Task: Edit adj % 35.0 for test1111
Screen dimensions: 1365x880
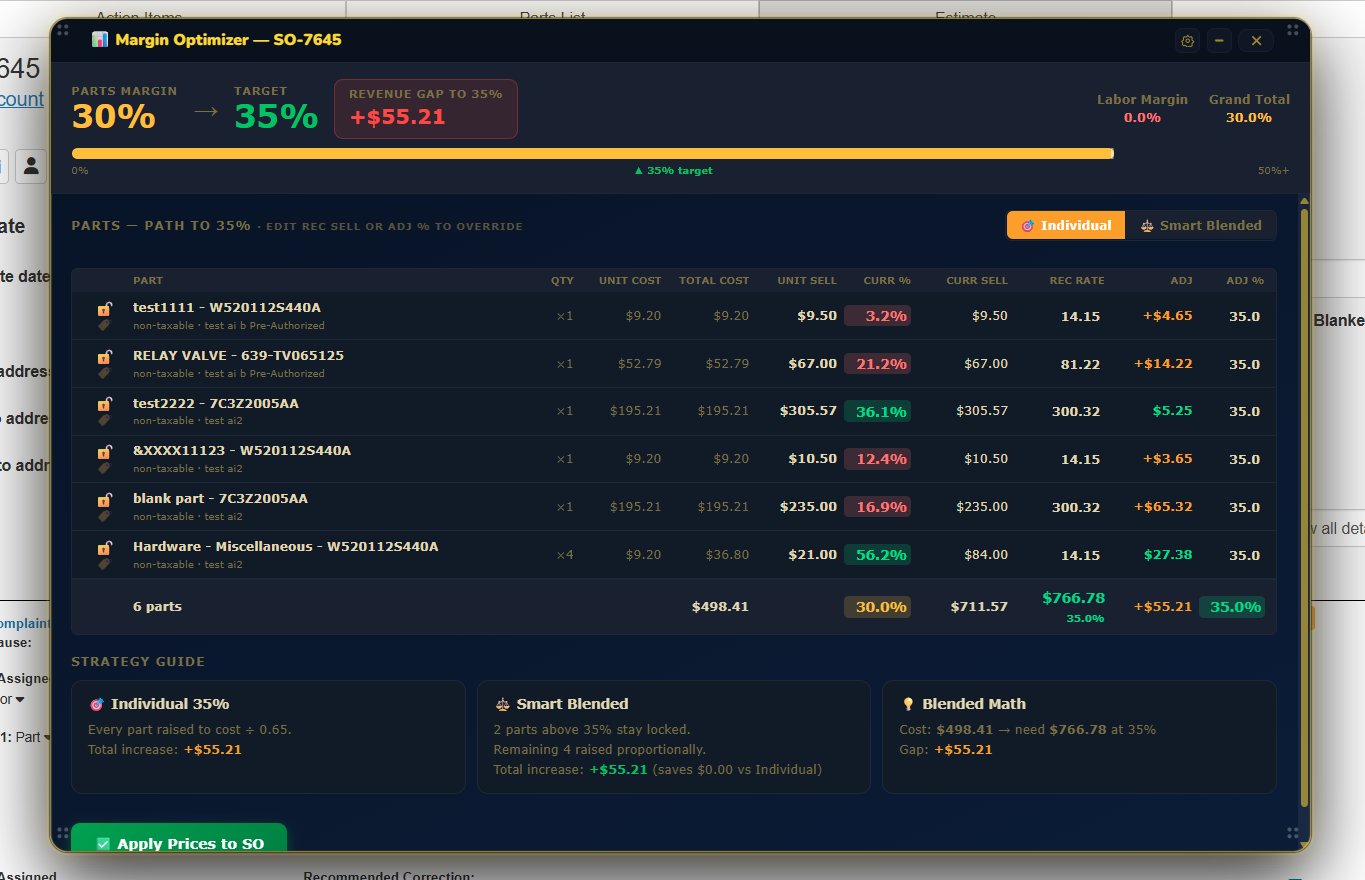Action: click(1244, 316)
